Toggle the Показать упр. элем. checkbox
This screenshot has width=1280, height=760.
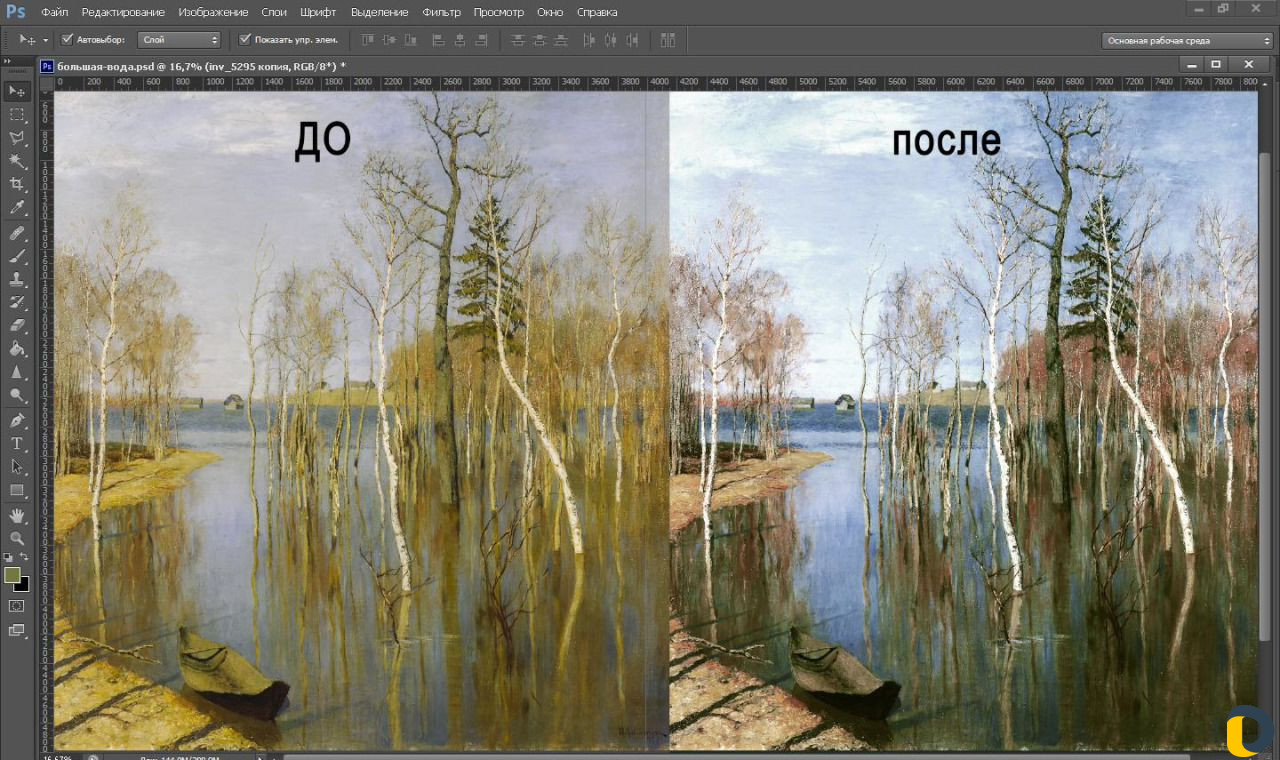point(245,40)
